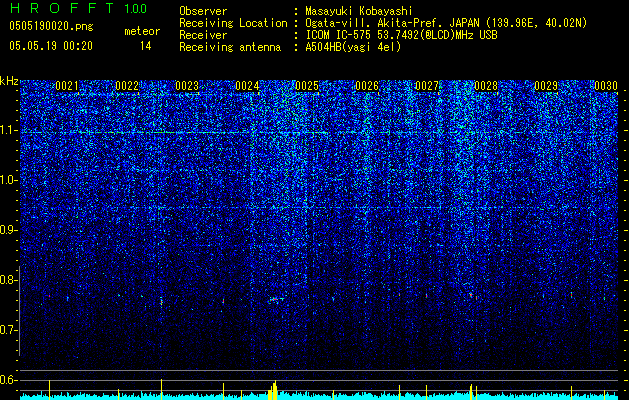Click the 0029 time marker
The image size is (629, 400).
click(546, 86)
